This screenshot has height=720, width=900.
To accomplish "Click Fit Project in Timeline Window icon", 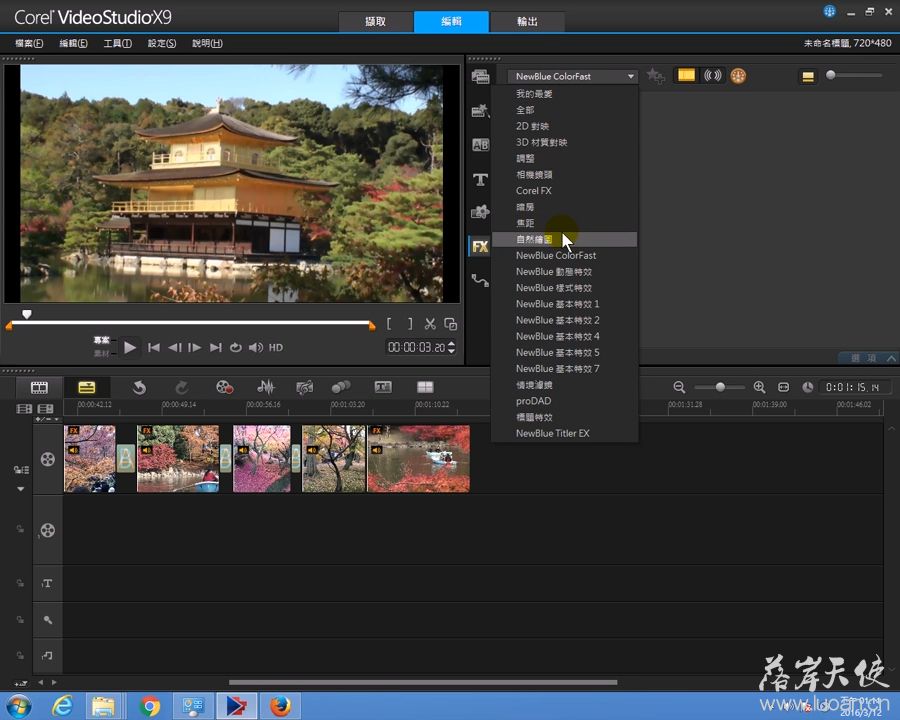I will click(783, 388).
